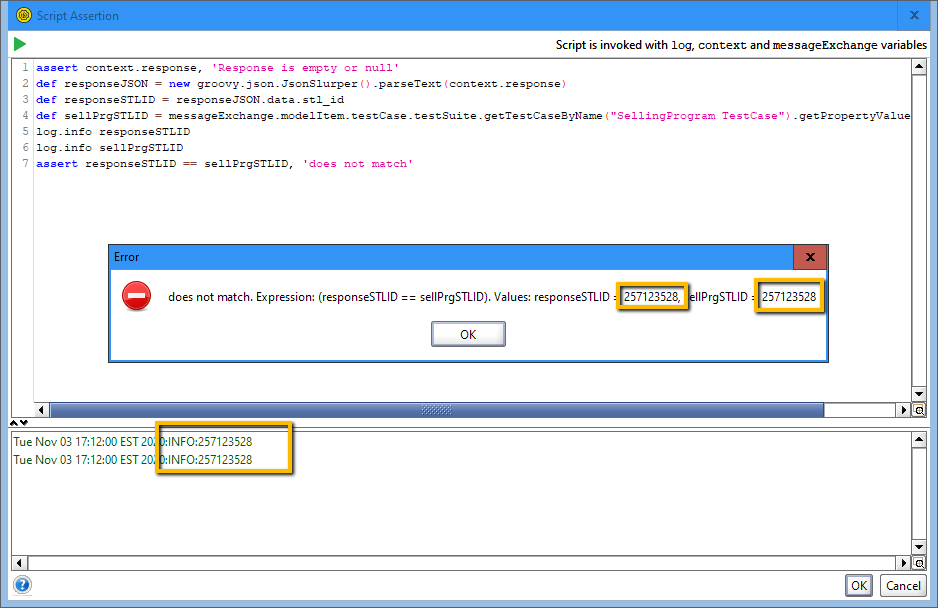Collapse the log panel using the splitter arrows

19,423
